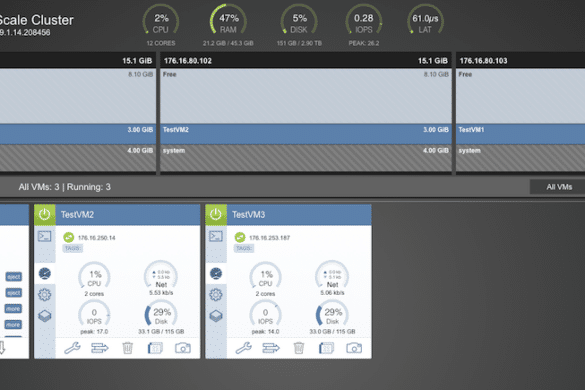The width and height of the screenshot is (585, 390).
Task: Click the TestVM2 power button
Action: tap(45, 215)
